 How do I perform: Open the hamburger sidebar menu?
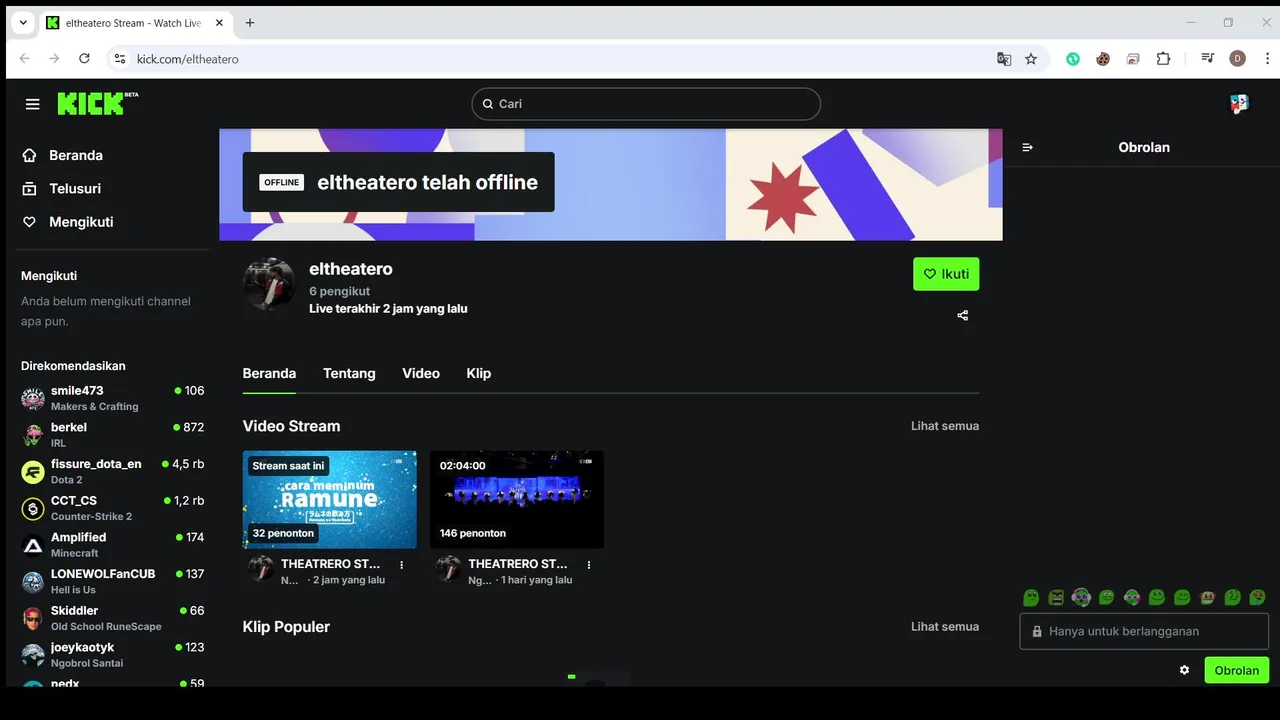pyautogui.click(x=33, y=104)
